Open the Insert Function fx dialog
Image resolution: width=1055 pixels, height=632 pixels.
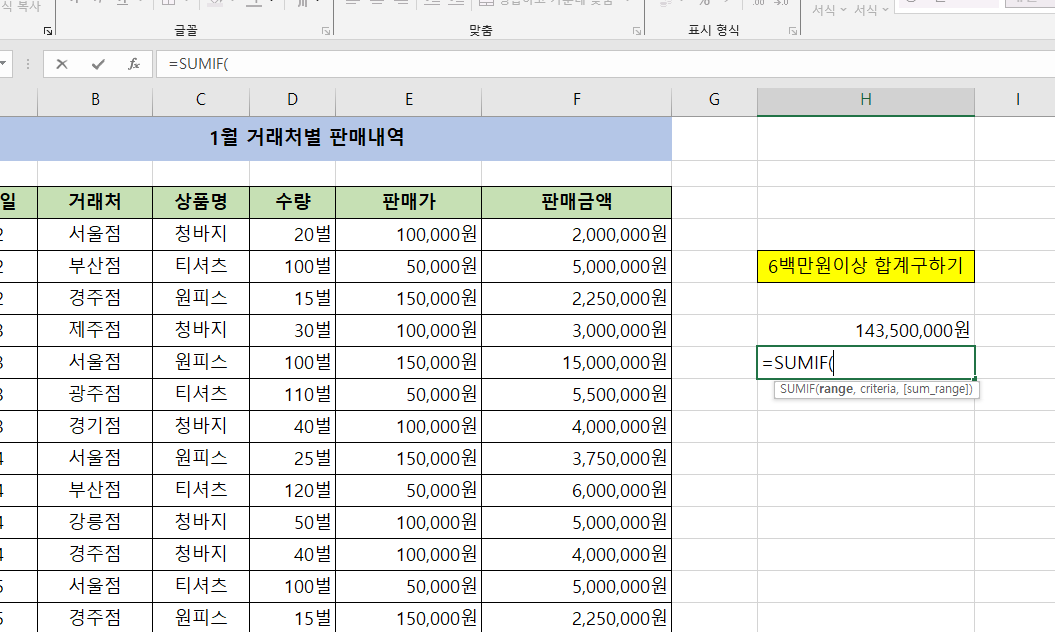[134, 64]
